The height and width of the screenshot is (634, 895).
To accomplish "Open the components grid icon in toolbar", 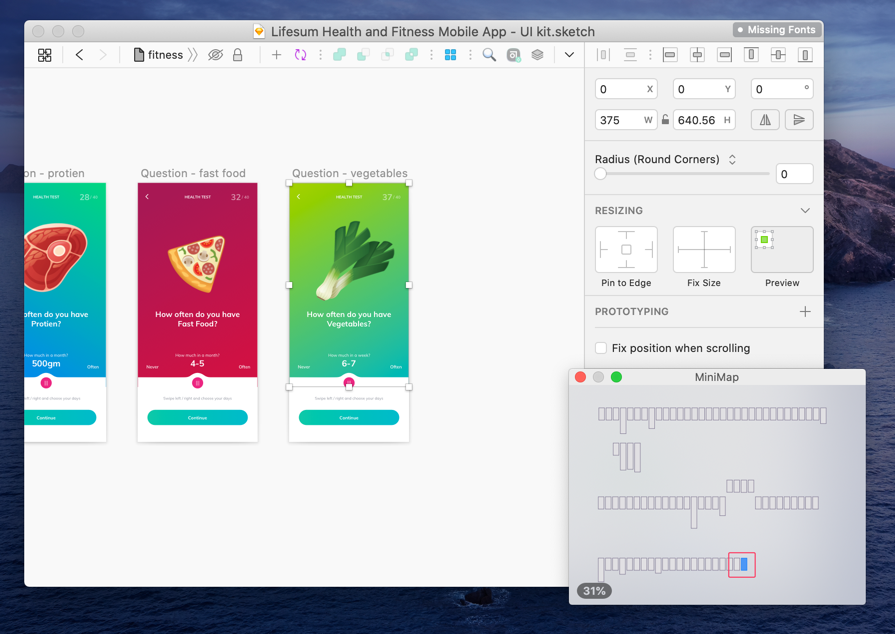I will tap(45, 55).
